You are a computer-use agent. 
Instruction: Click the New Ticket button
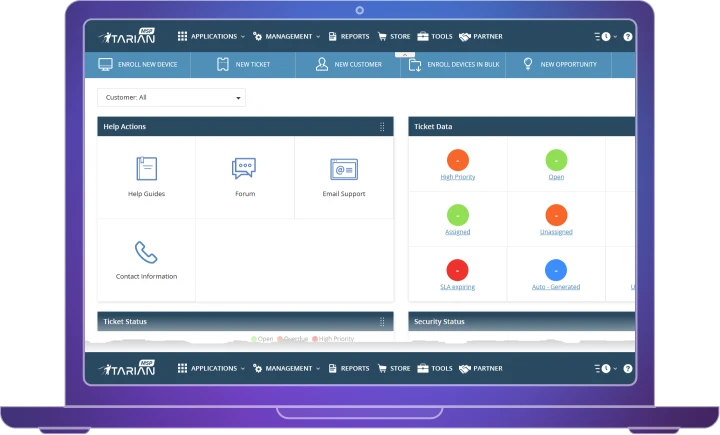pos(243,64)
